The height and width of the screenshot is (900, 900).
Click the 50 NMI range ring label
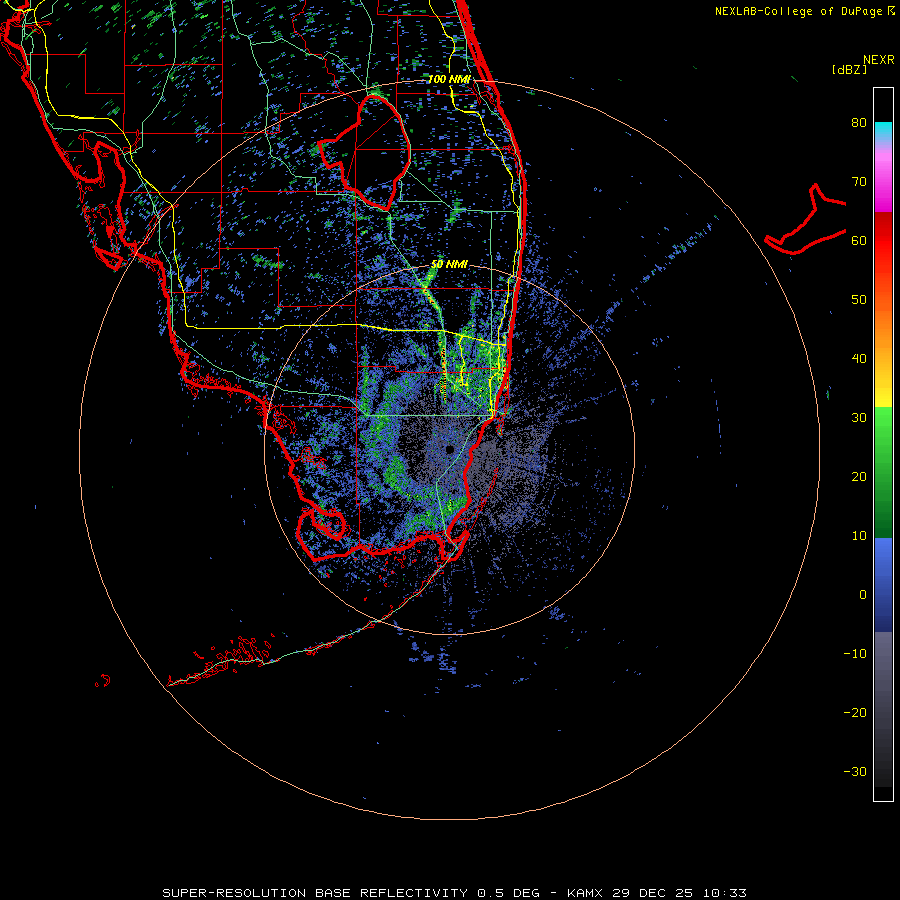[x=449, y=265]
